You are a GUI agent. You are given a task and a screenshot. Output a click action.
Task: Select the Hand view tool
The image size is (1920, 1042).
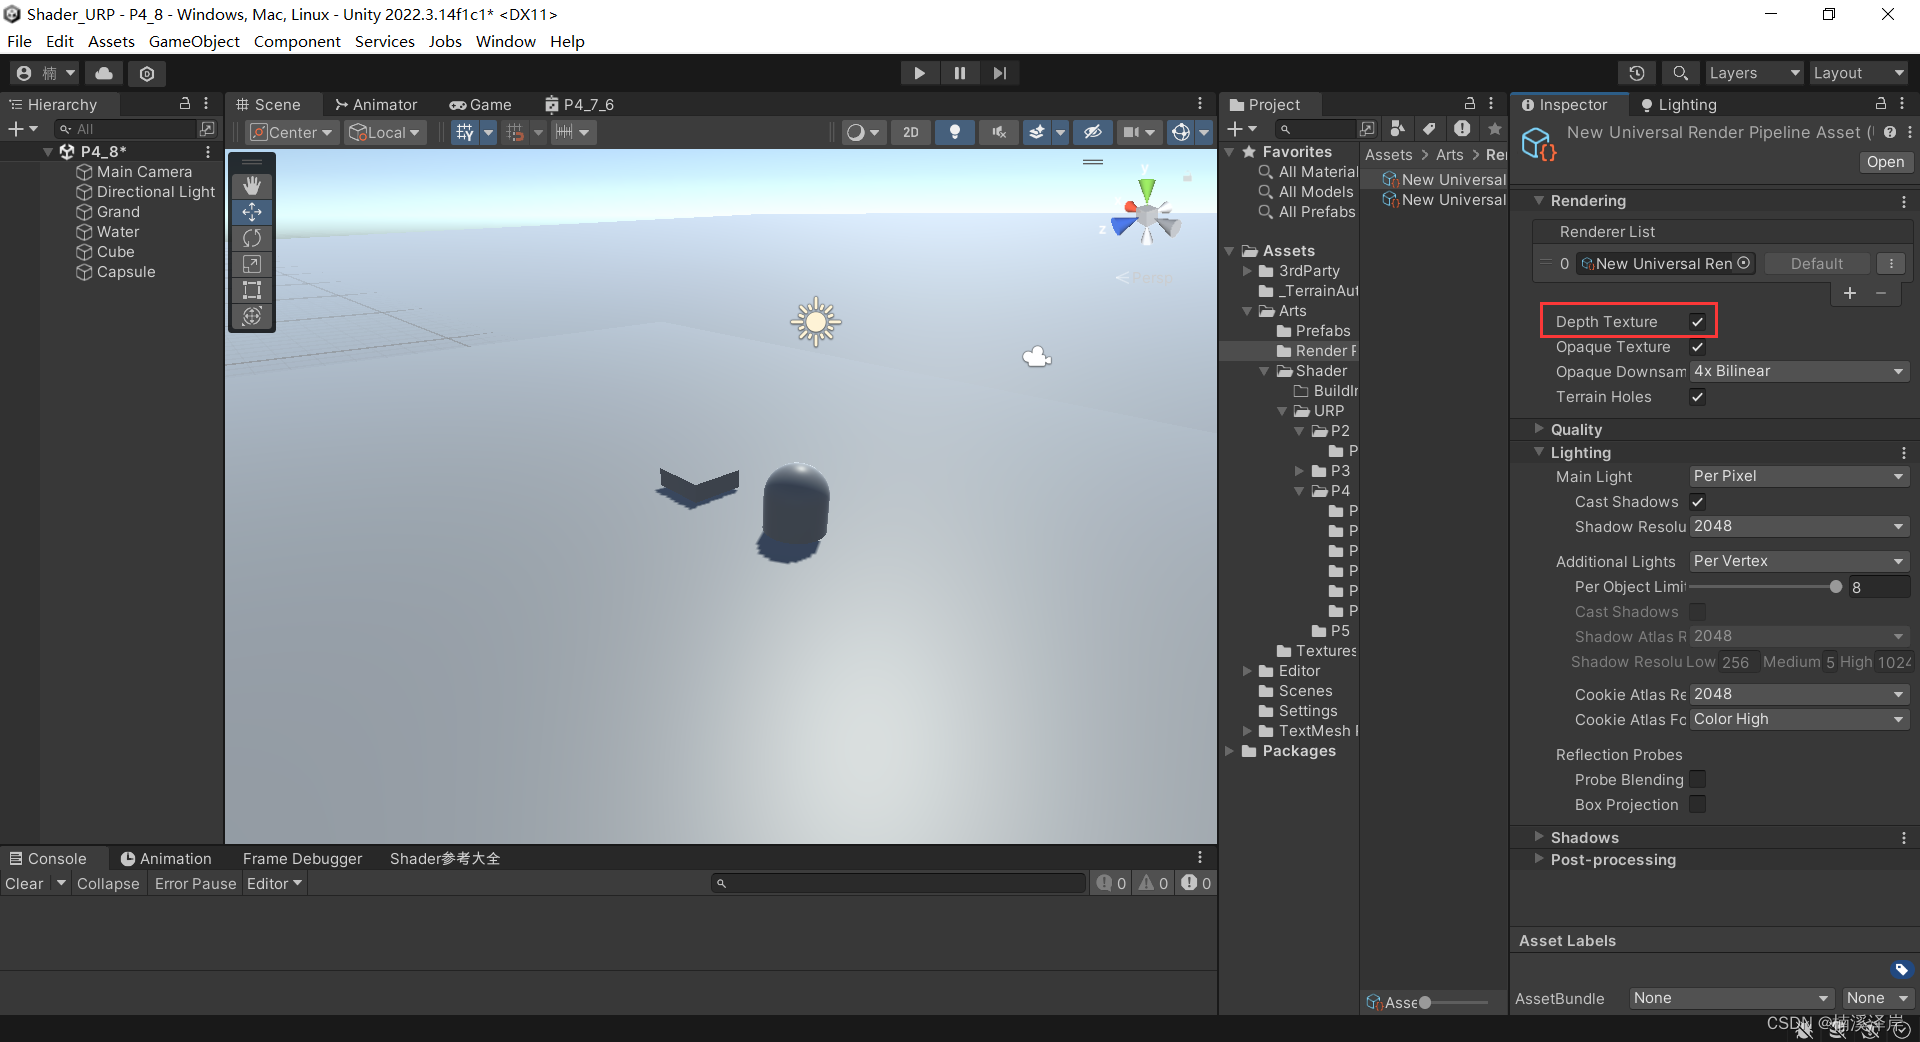[x=252, y=186]
